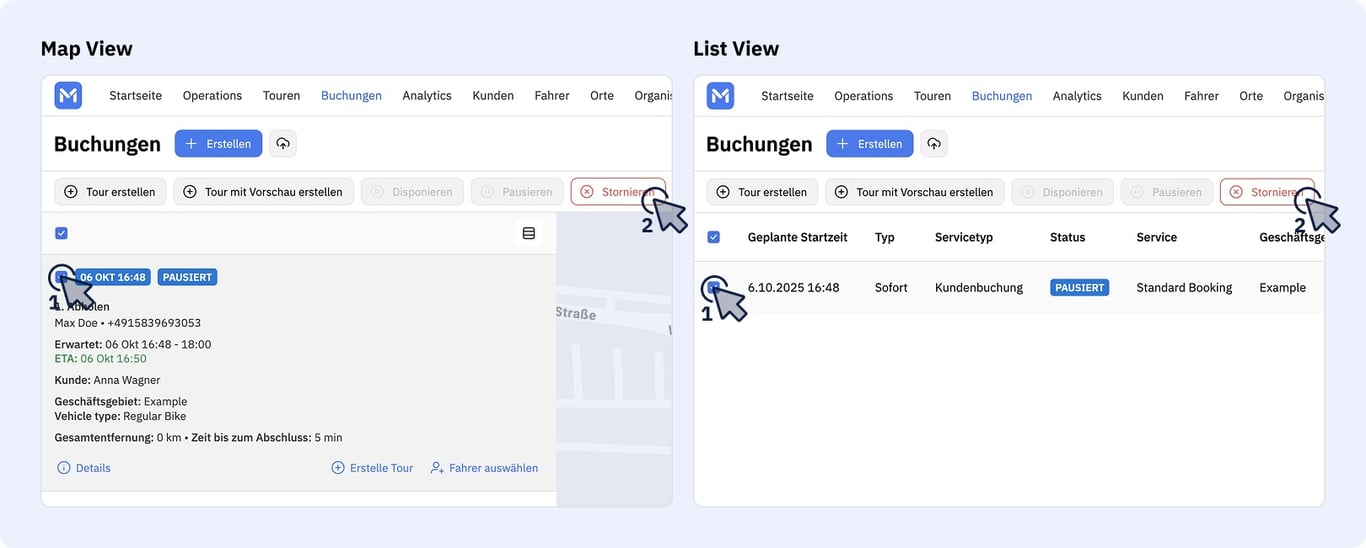Open Operations in Map View navigation
Screen dimensions: 1366x548
pos(212,96)
